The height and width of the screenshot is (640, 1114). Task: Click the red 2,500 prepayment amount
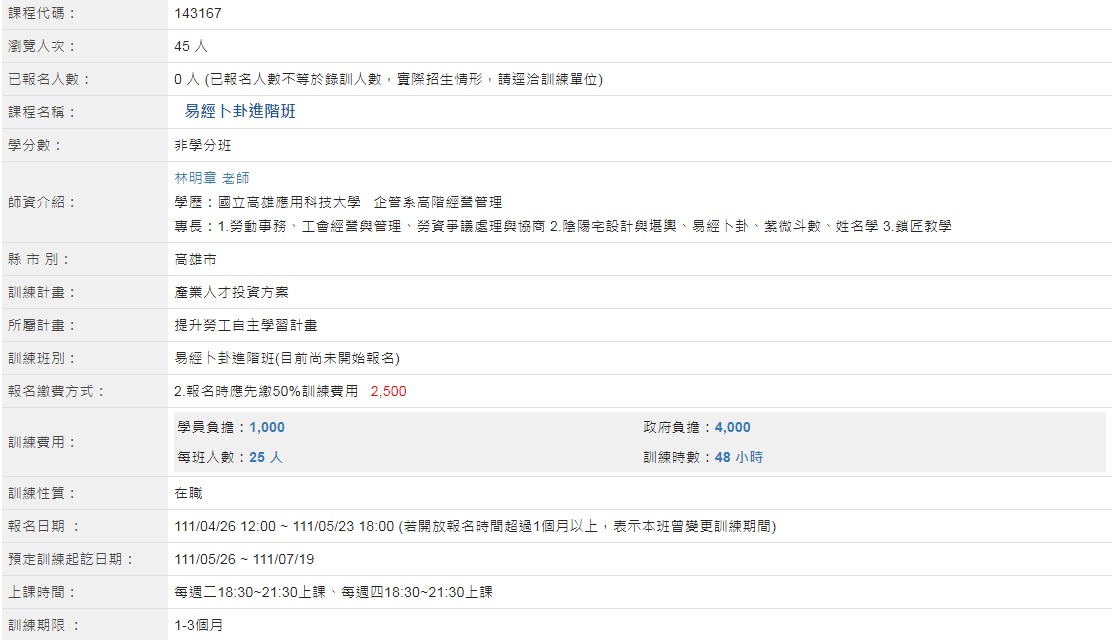[388, 391]
